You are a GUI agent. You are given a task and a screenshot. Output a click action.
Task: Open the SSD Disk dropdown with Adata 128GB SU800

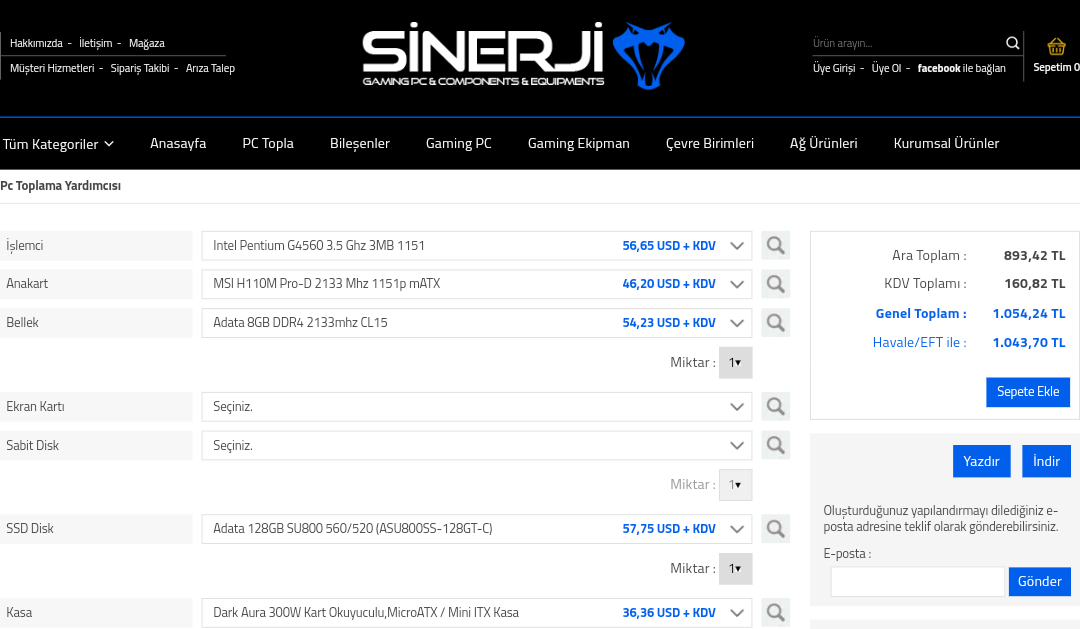(477, 529)
